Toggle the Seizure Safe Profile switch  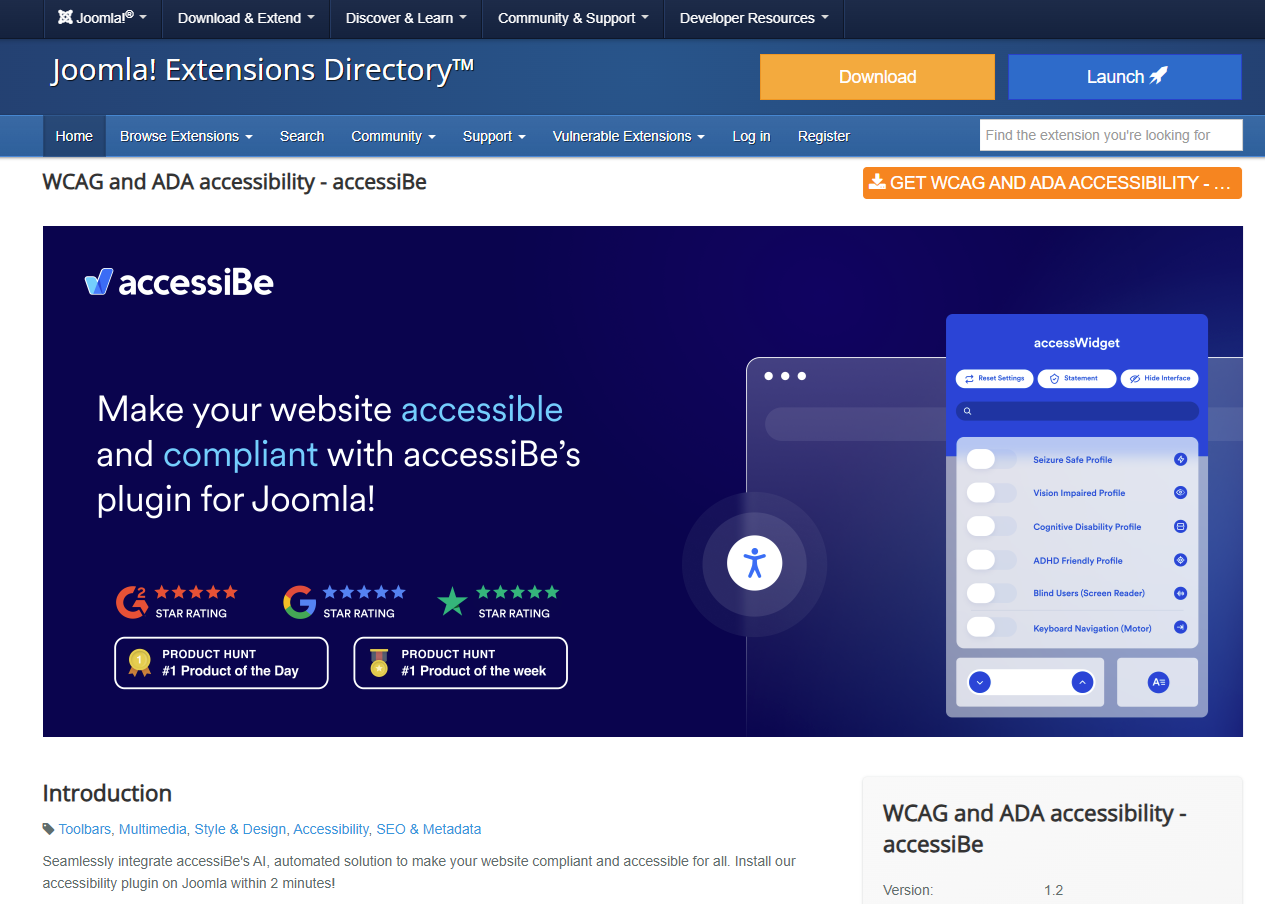[990, 460]
